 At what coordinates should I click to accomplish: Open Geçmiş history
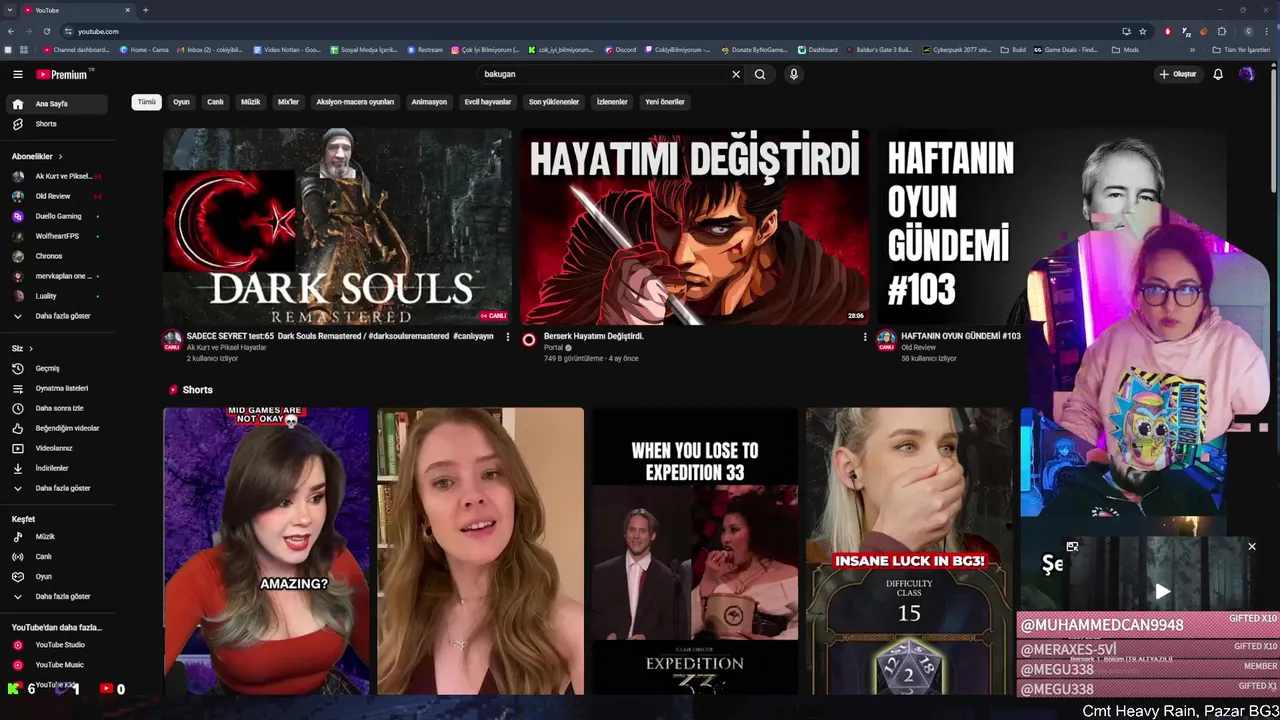(57, 368)
